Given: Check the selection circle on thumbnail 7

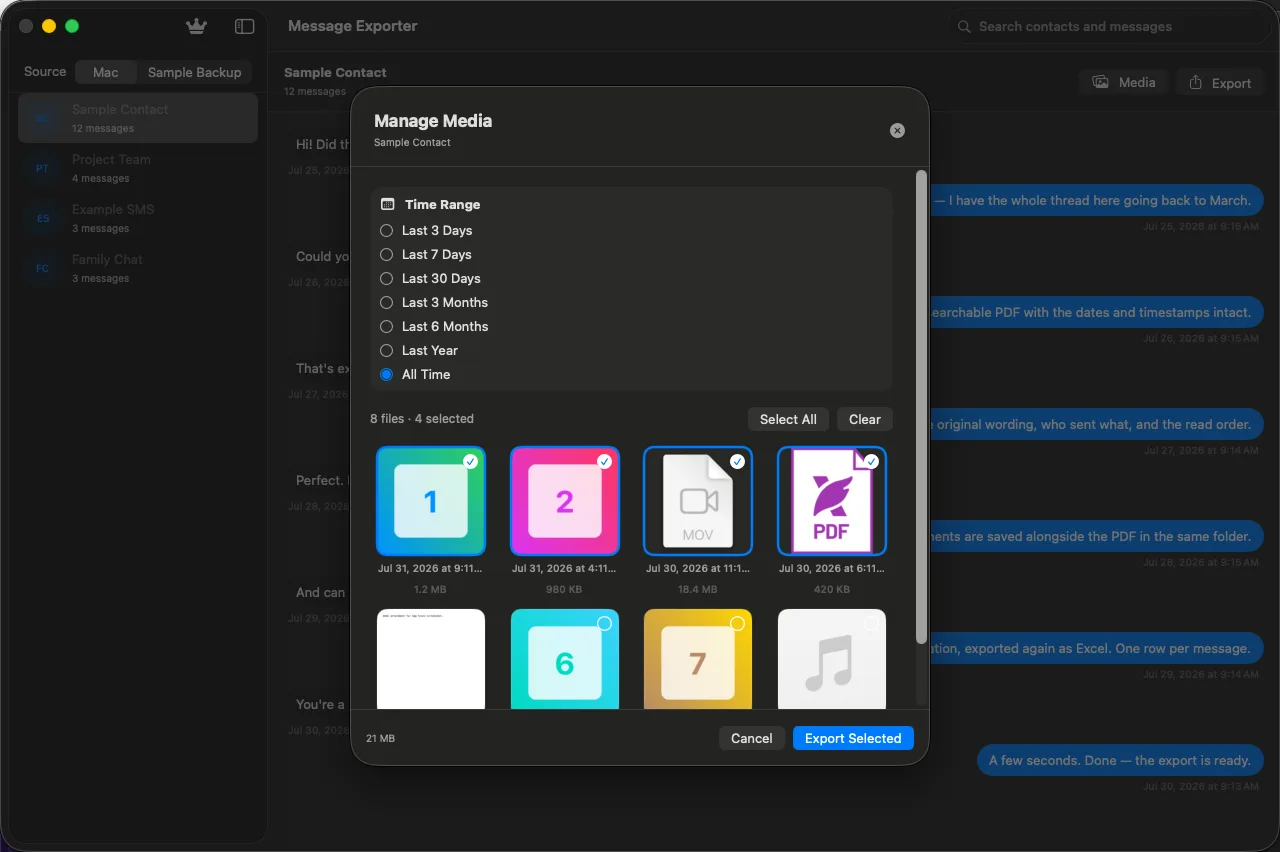Looking at the screenshot, I should tap(737, 623).
